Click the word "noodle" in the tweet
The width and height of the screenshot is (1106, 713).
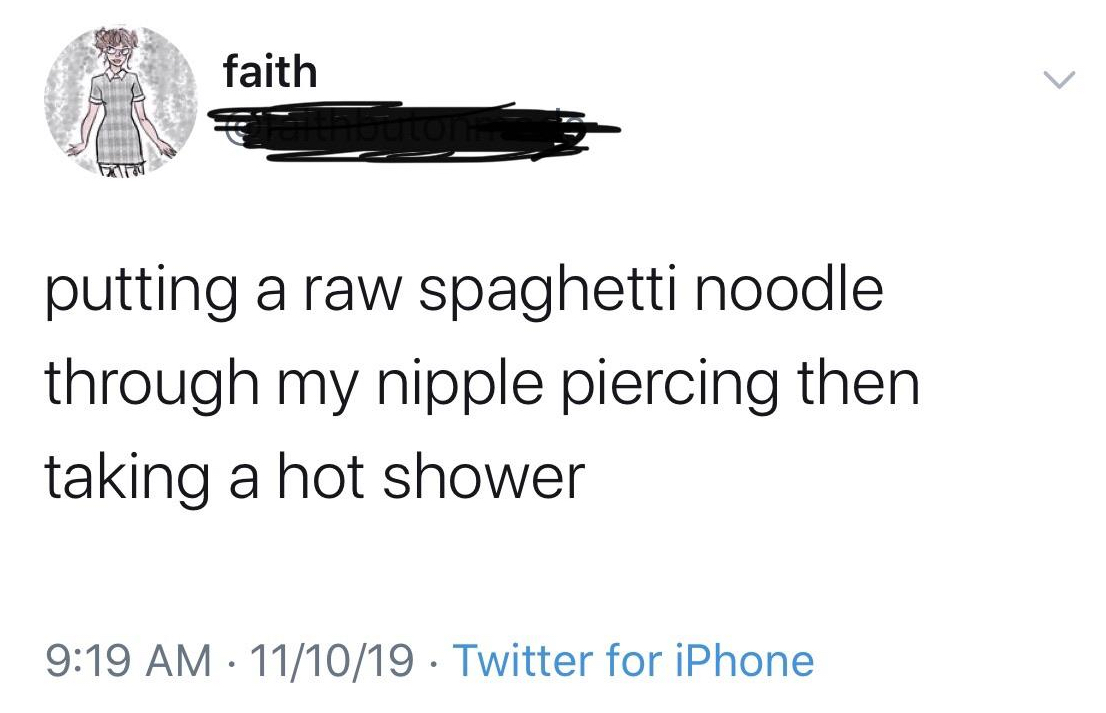pos(789,289)
